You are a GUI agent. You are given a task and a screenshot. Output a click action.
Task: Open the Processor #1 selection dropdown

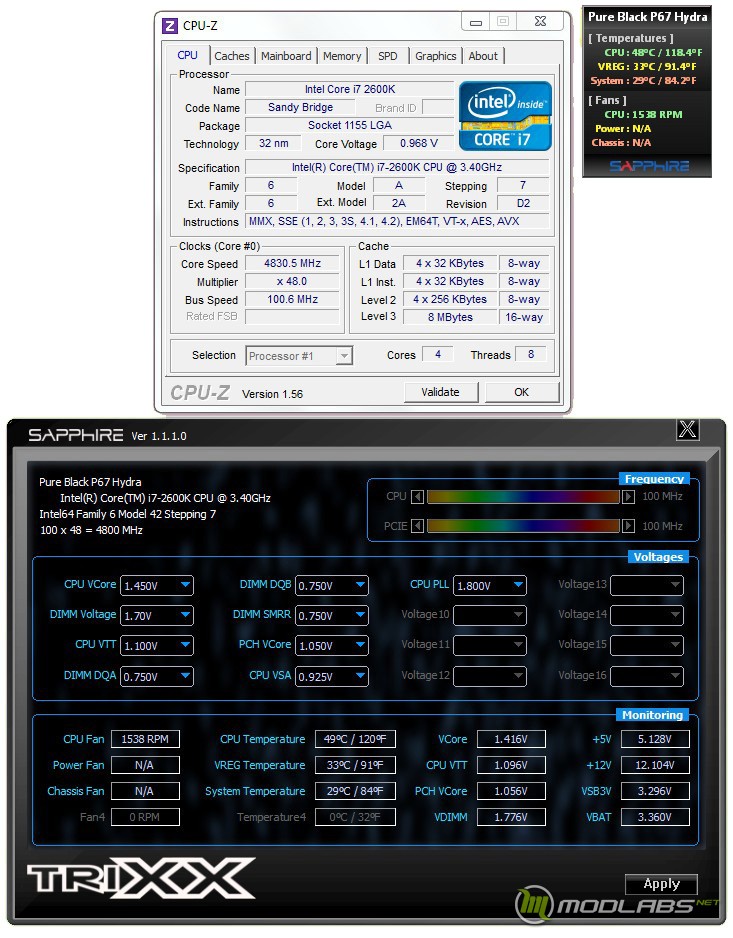tap(299, 356)
